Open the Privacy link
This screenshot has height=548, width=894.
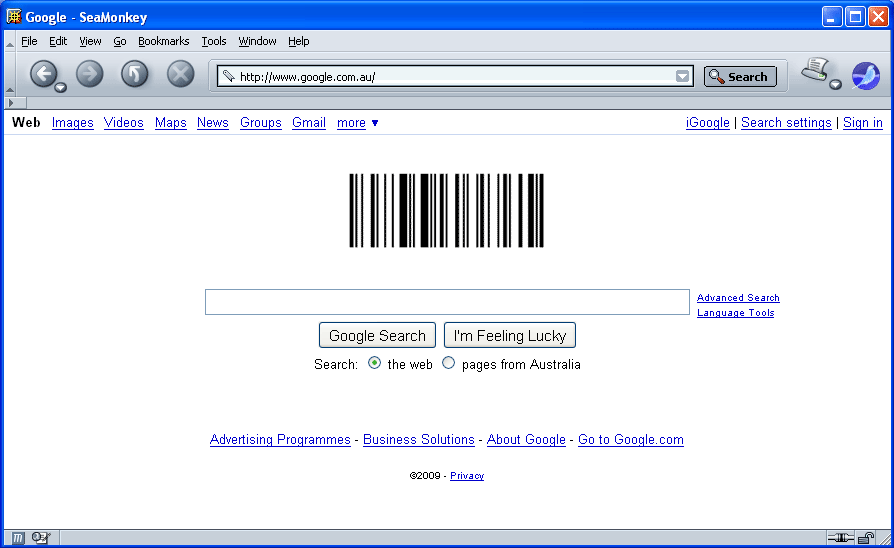tap(467, 476)
